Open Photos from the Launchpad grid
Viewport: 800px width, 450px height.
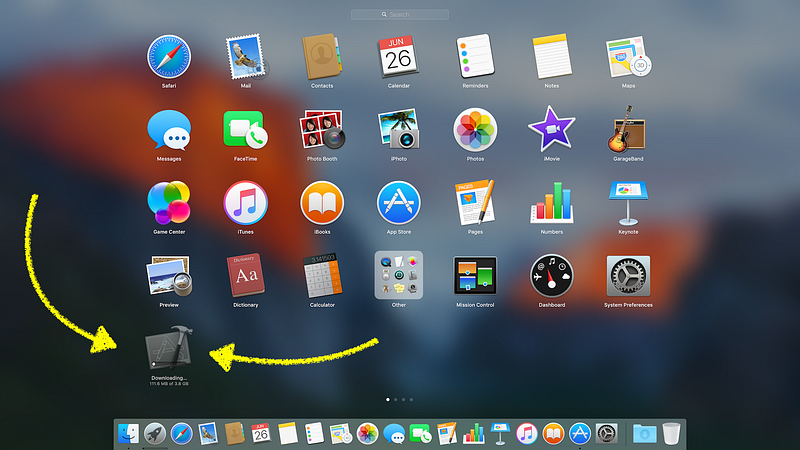(x=475, y=130)
